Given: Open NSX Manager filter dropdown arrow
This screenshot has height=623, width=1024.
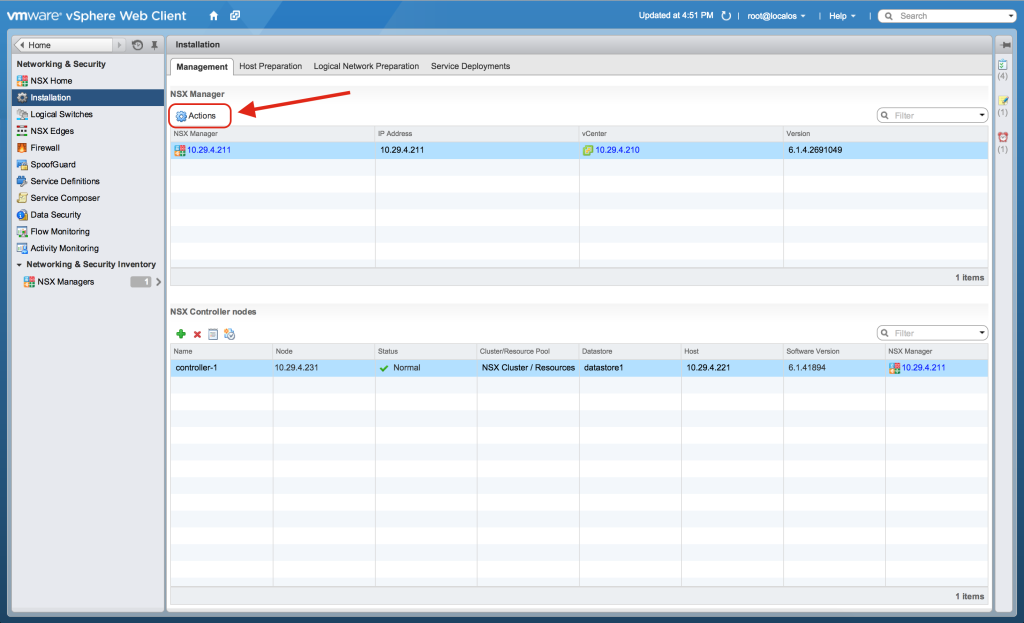Looking at the screenshot, I should (x=982, y=116).
